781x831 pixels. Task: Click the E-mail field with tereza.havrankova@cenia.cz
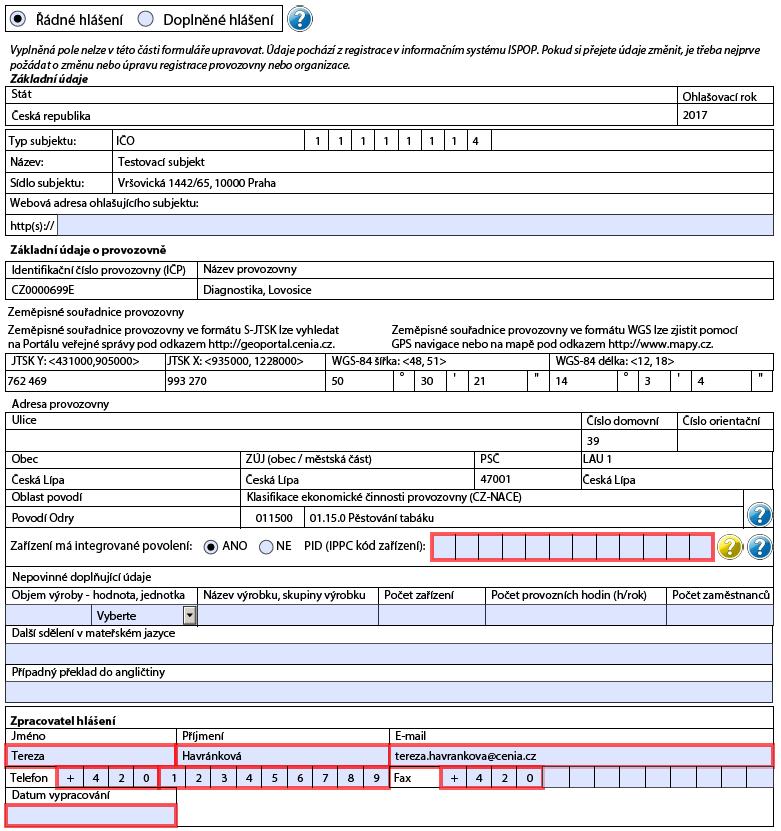coord(581,756)
